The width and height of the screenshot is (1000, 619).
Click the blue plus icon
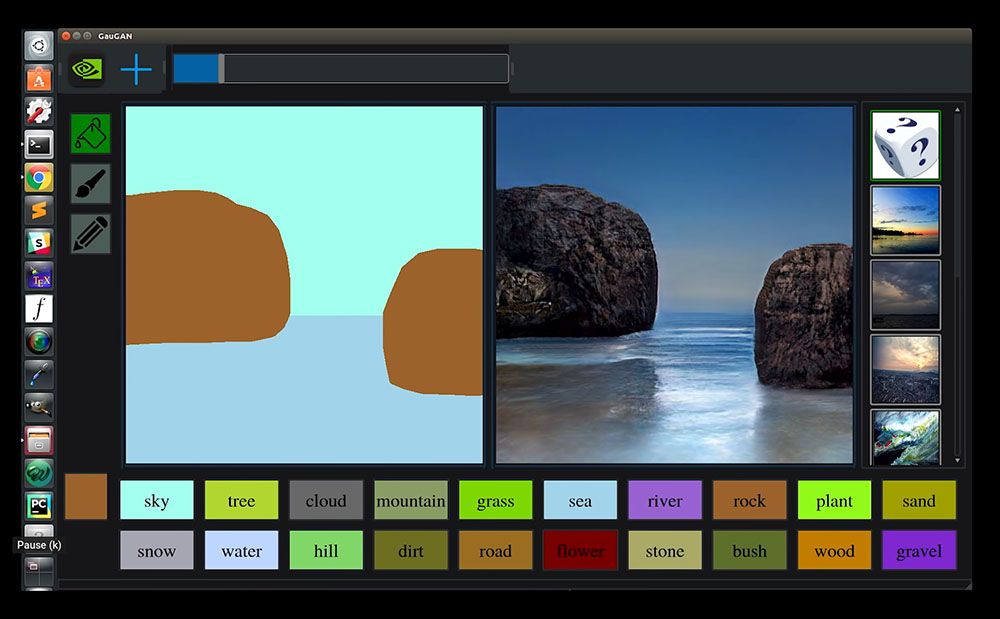[136, 70]
